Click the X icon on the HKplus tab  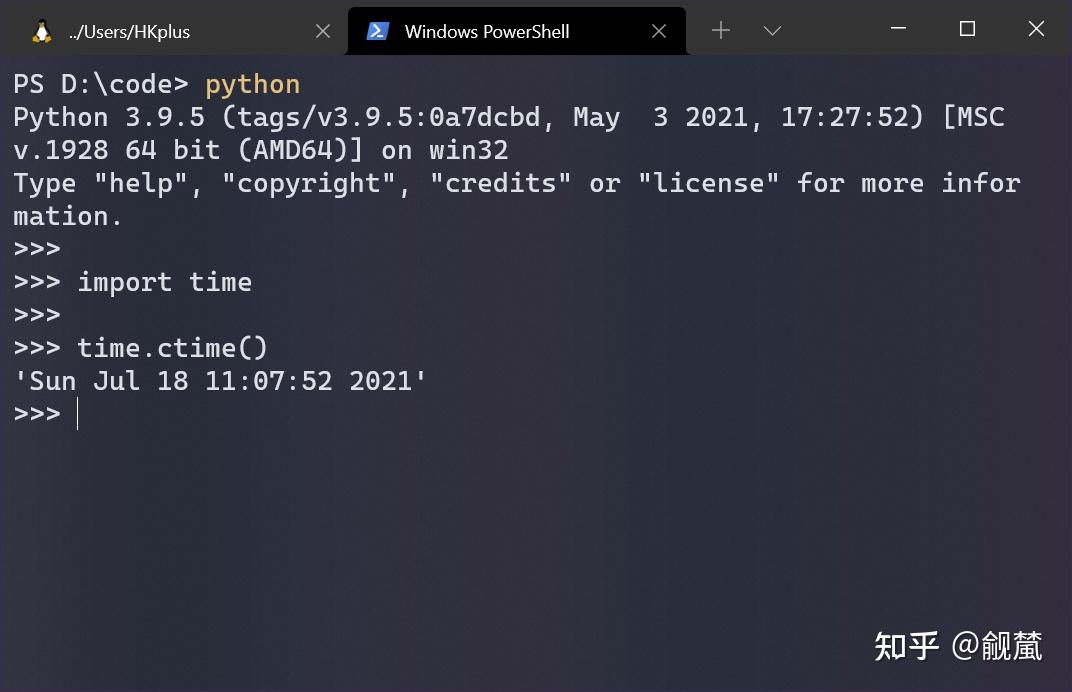(322, 31)
